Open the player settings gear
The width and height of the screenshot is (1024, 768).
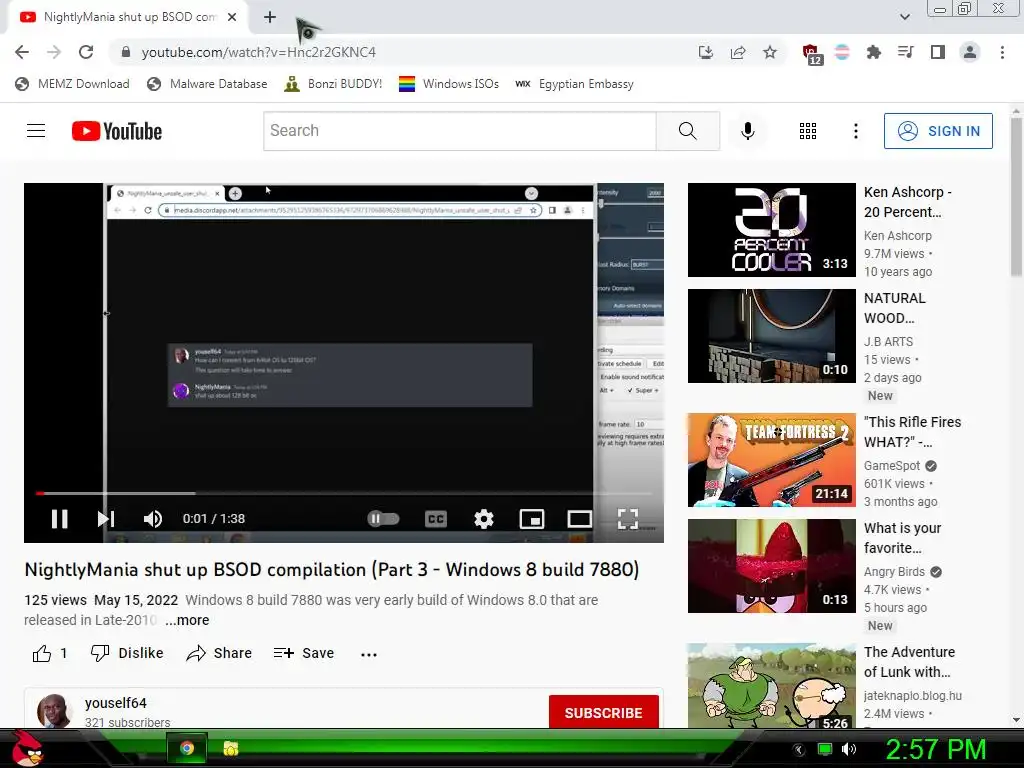[484, 519]
